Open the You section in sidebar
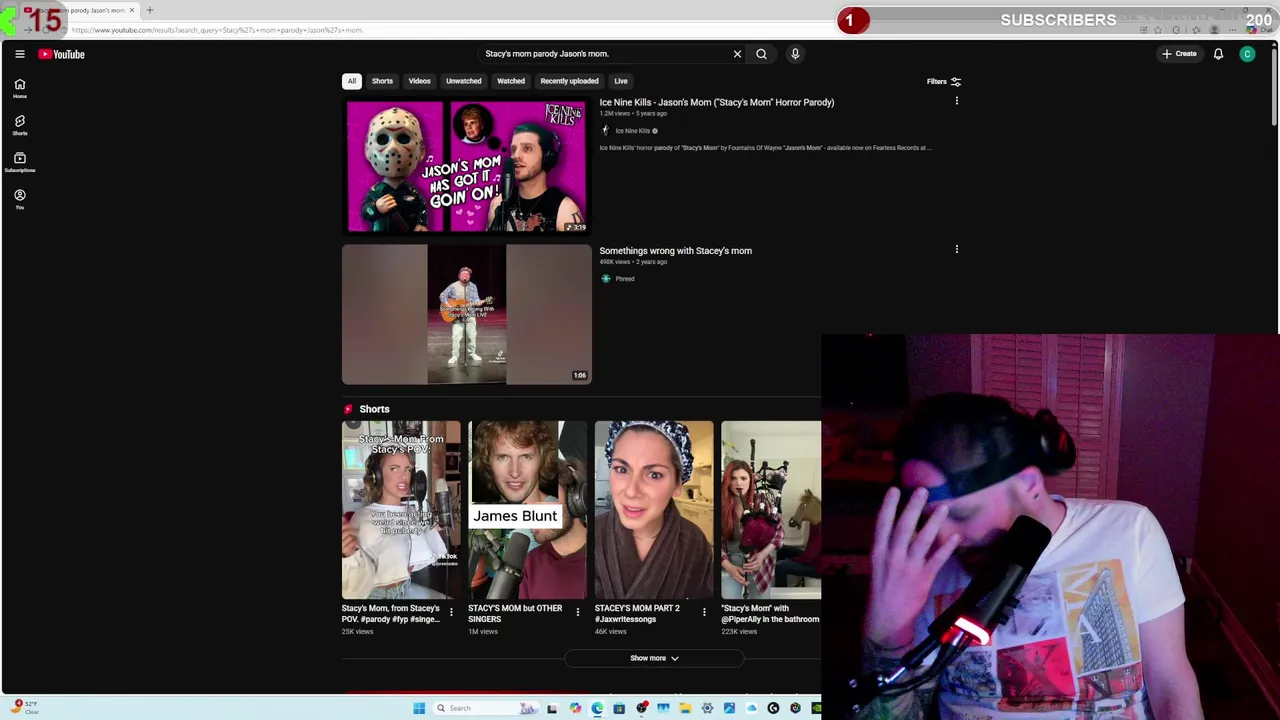This screenshot has width=1280, height=720. [19, 199]
